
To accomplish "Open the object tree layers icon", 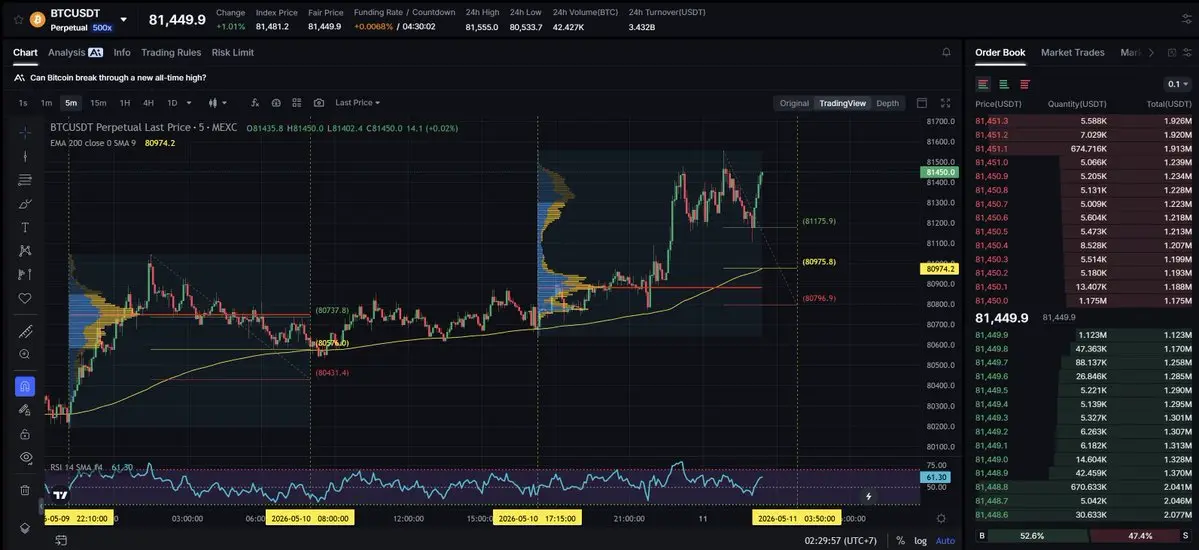I will (x=25, y=528).
